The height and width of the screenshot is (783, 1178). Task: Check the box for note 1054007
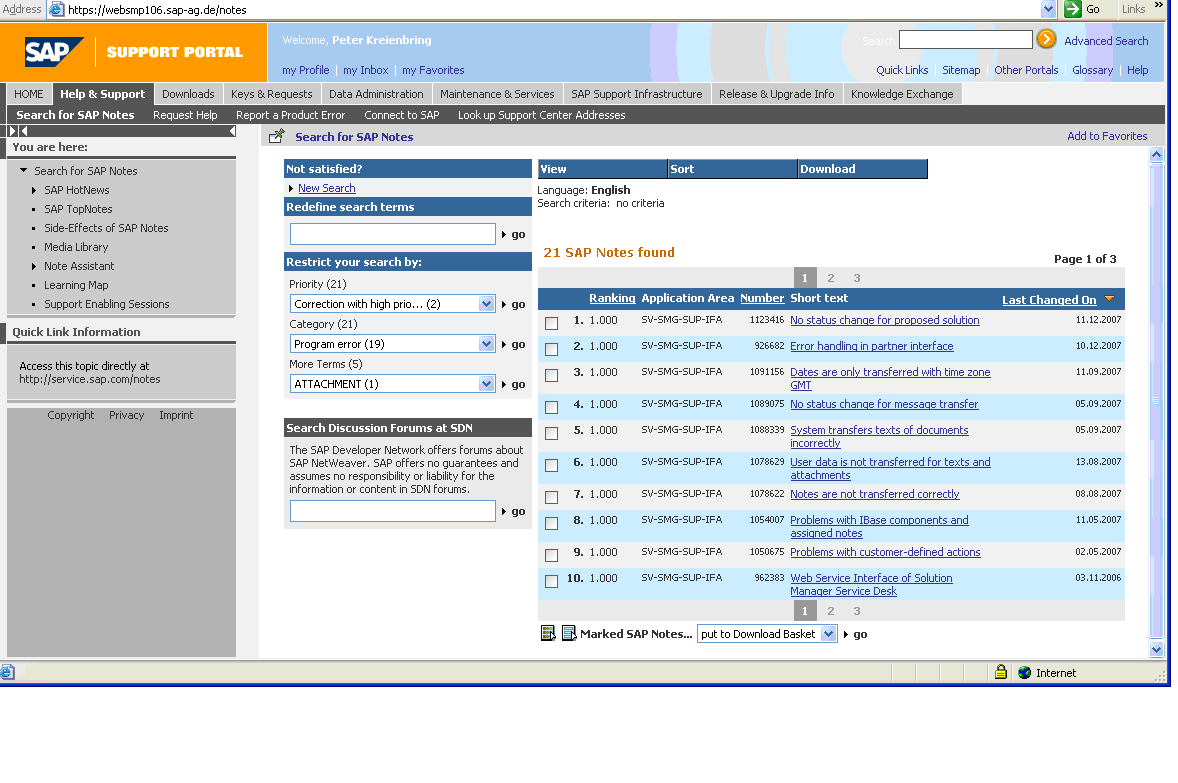551,523
